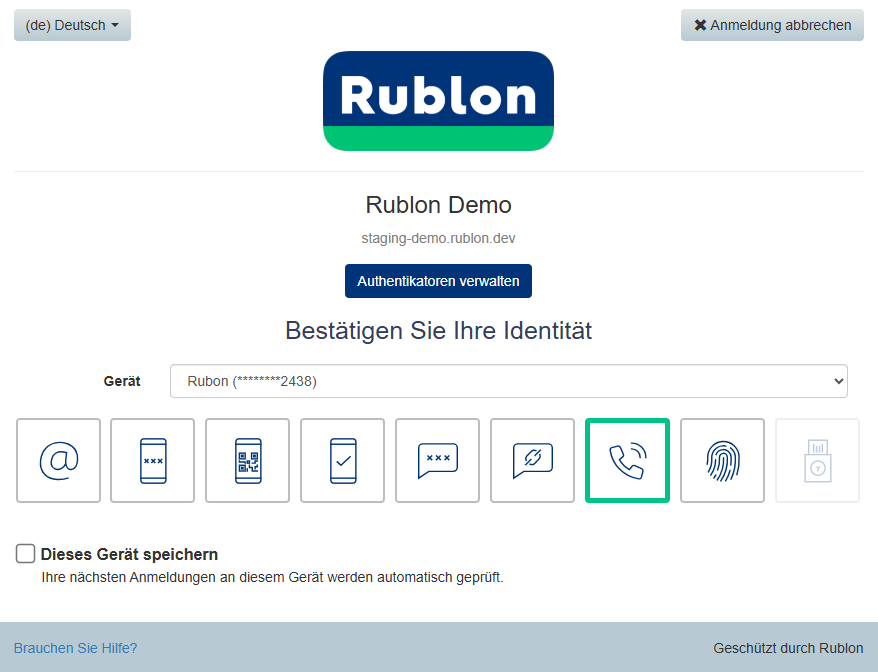Viewport: 878px width, 672px height.
Task: Choose the mobile push approval icon
Action: [343, 461]
